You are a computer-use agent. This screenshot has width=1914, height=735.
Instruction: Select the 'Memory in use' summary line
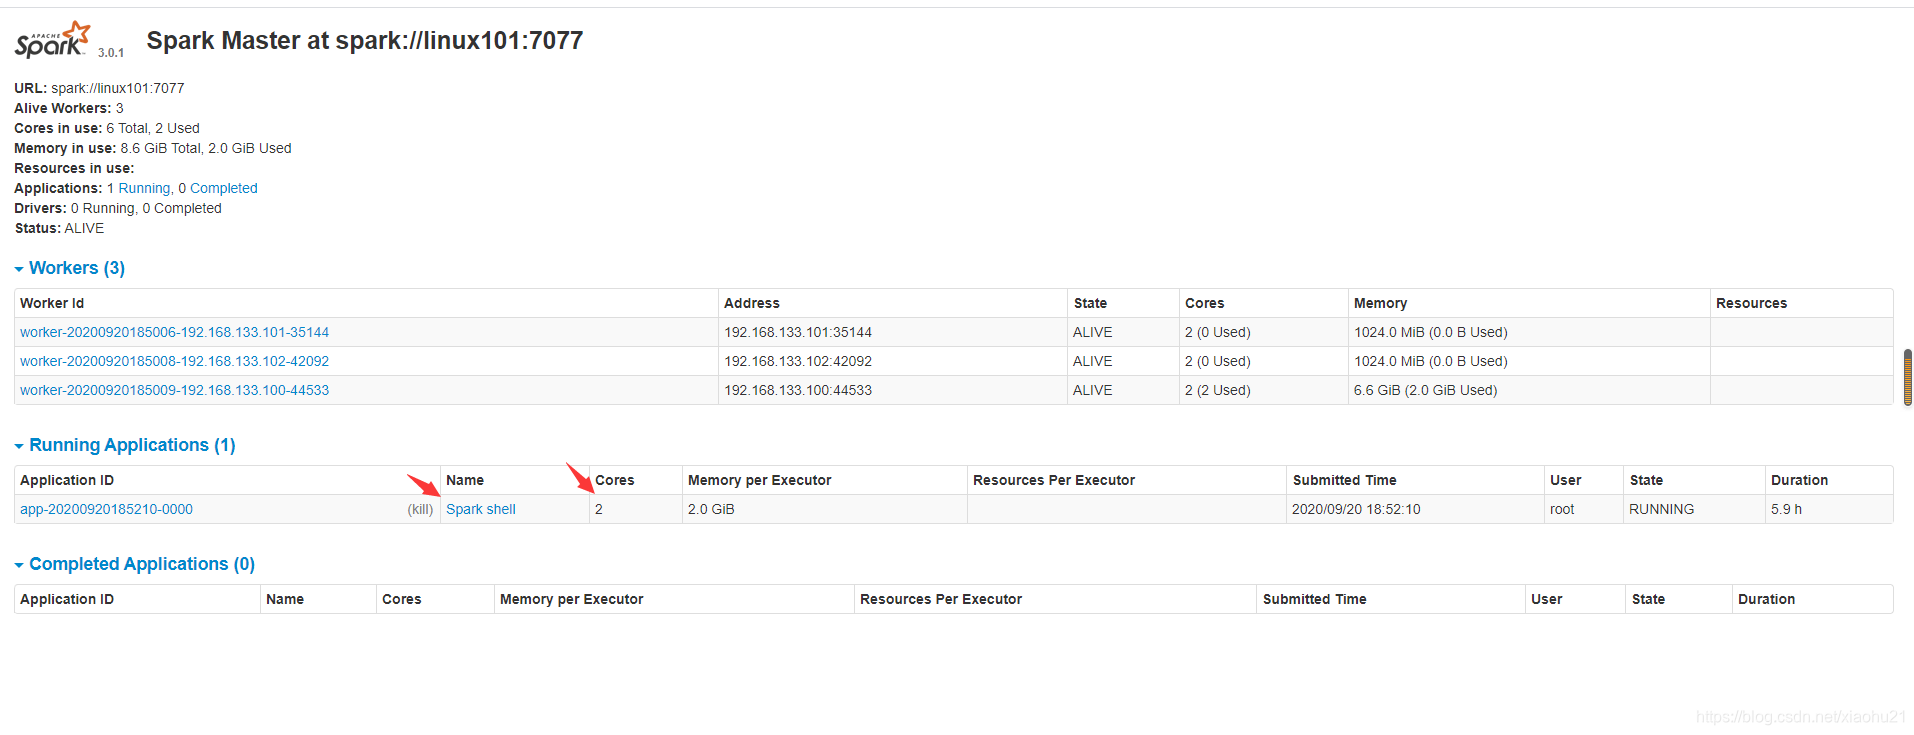tap(153, 148)
